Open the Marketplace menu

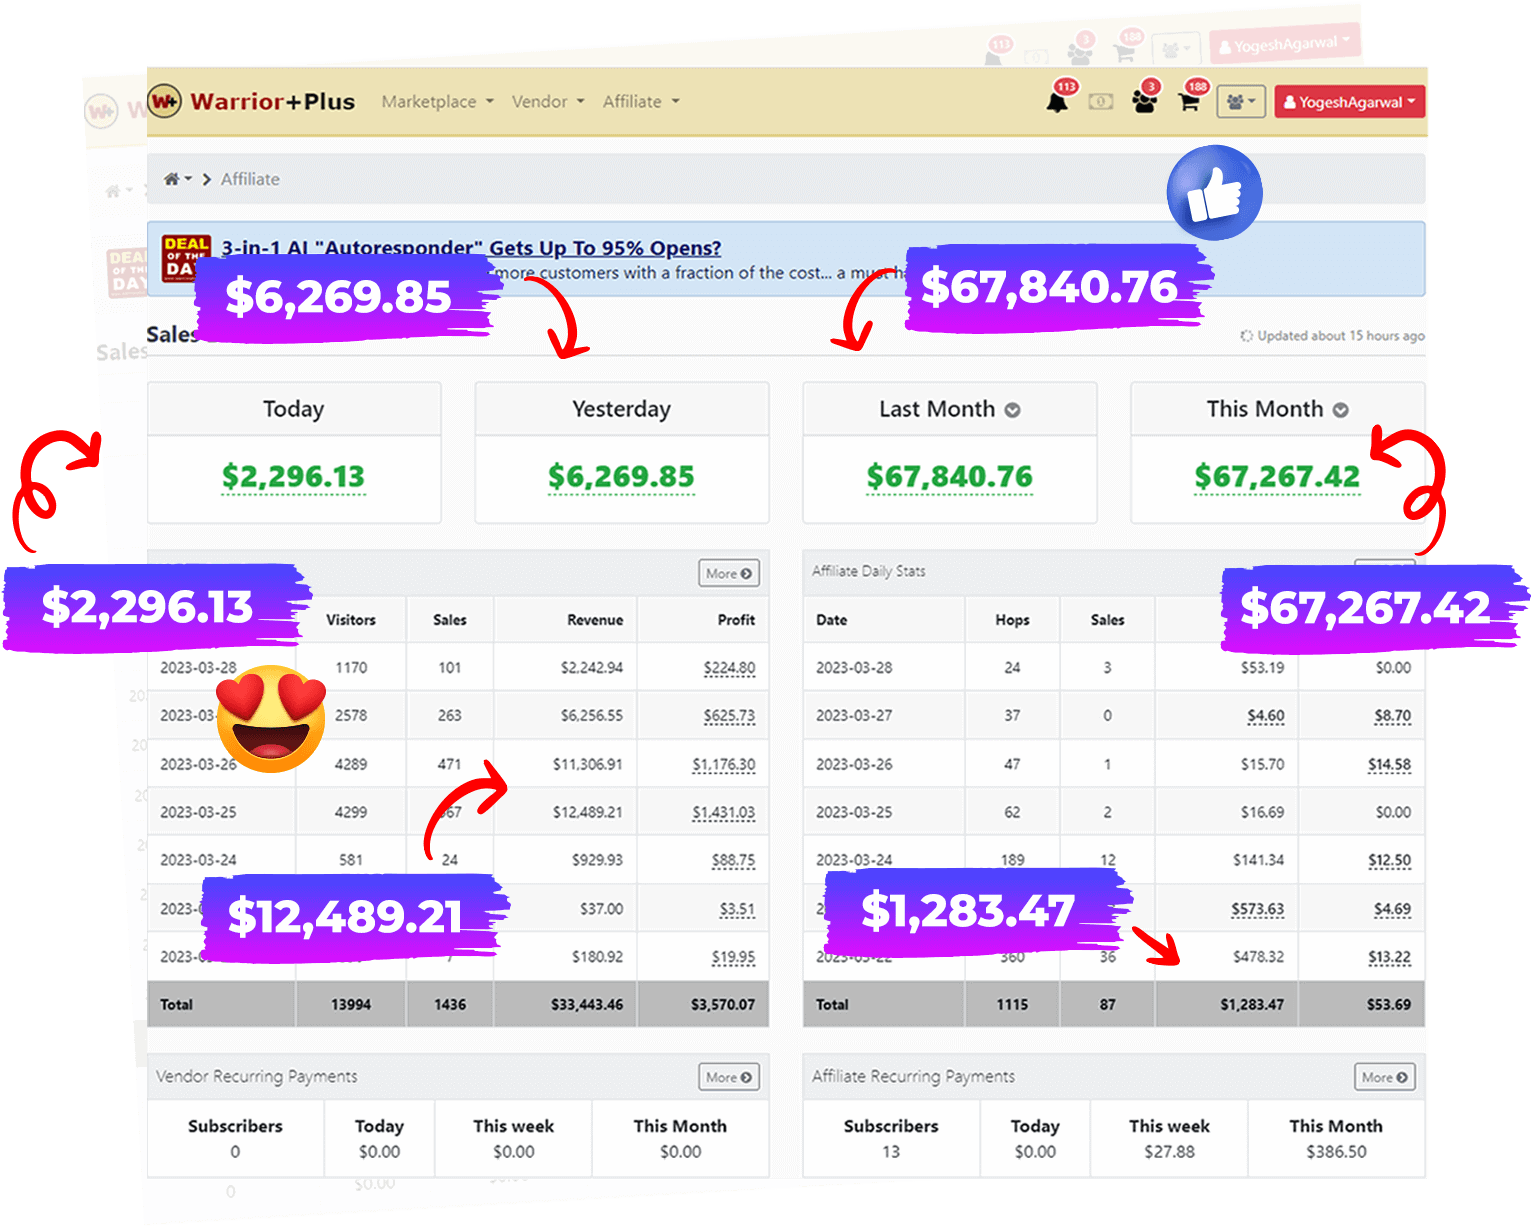point(437,102)
